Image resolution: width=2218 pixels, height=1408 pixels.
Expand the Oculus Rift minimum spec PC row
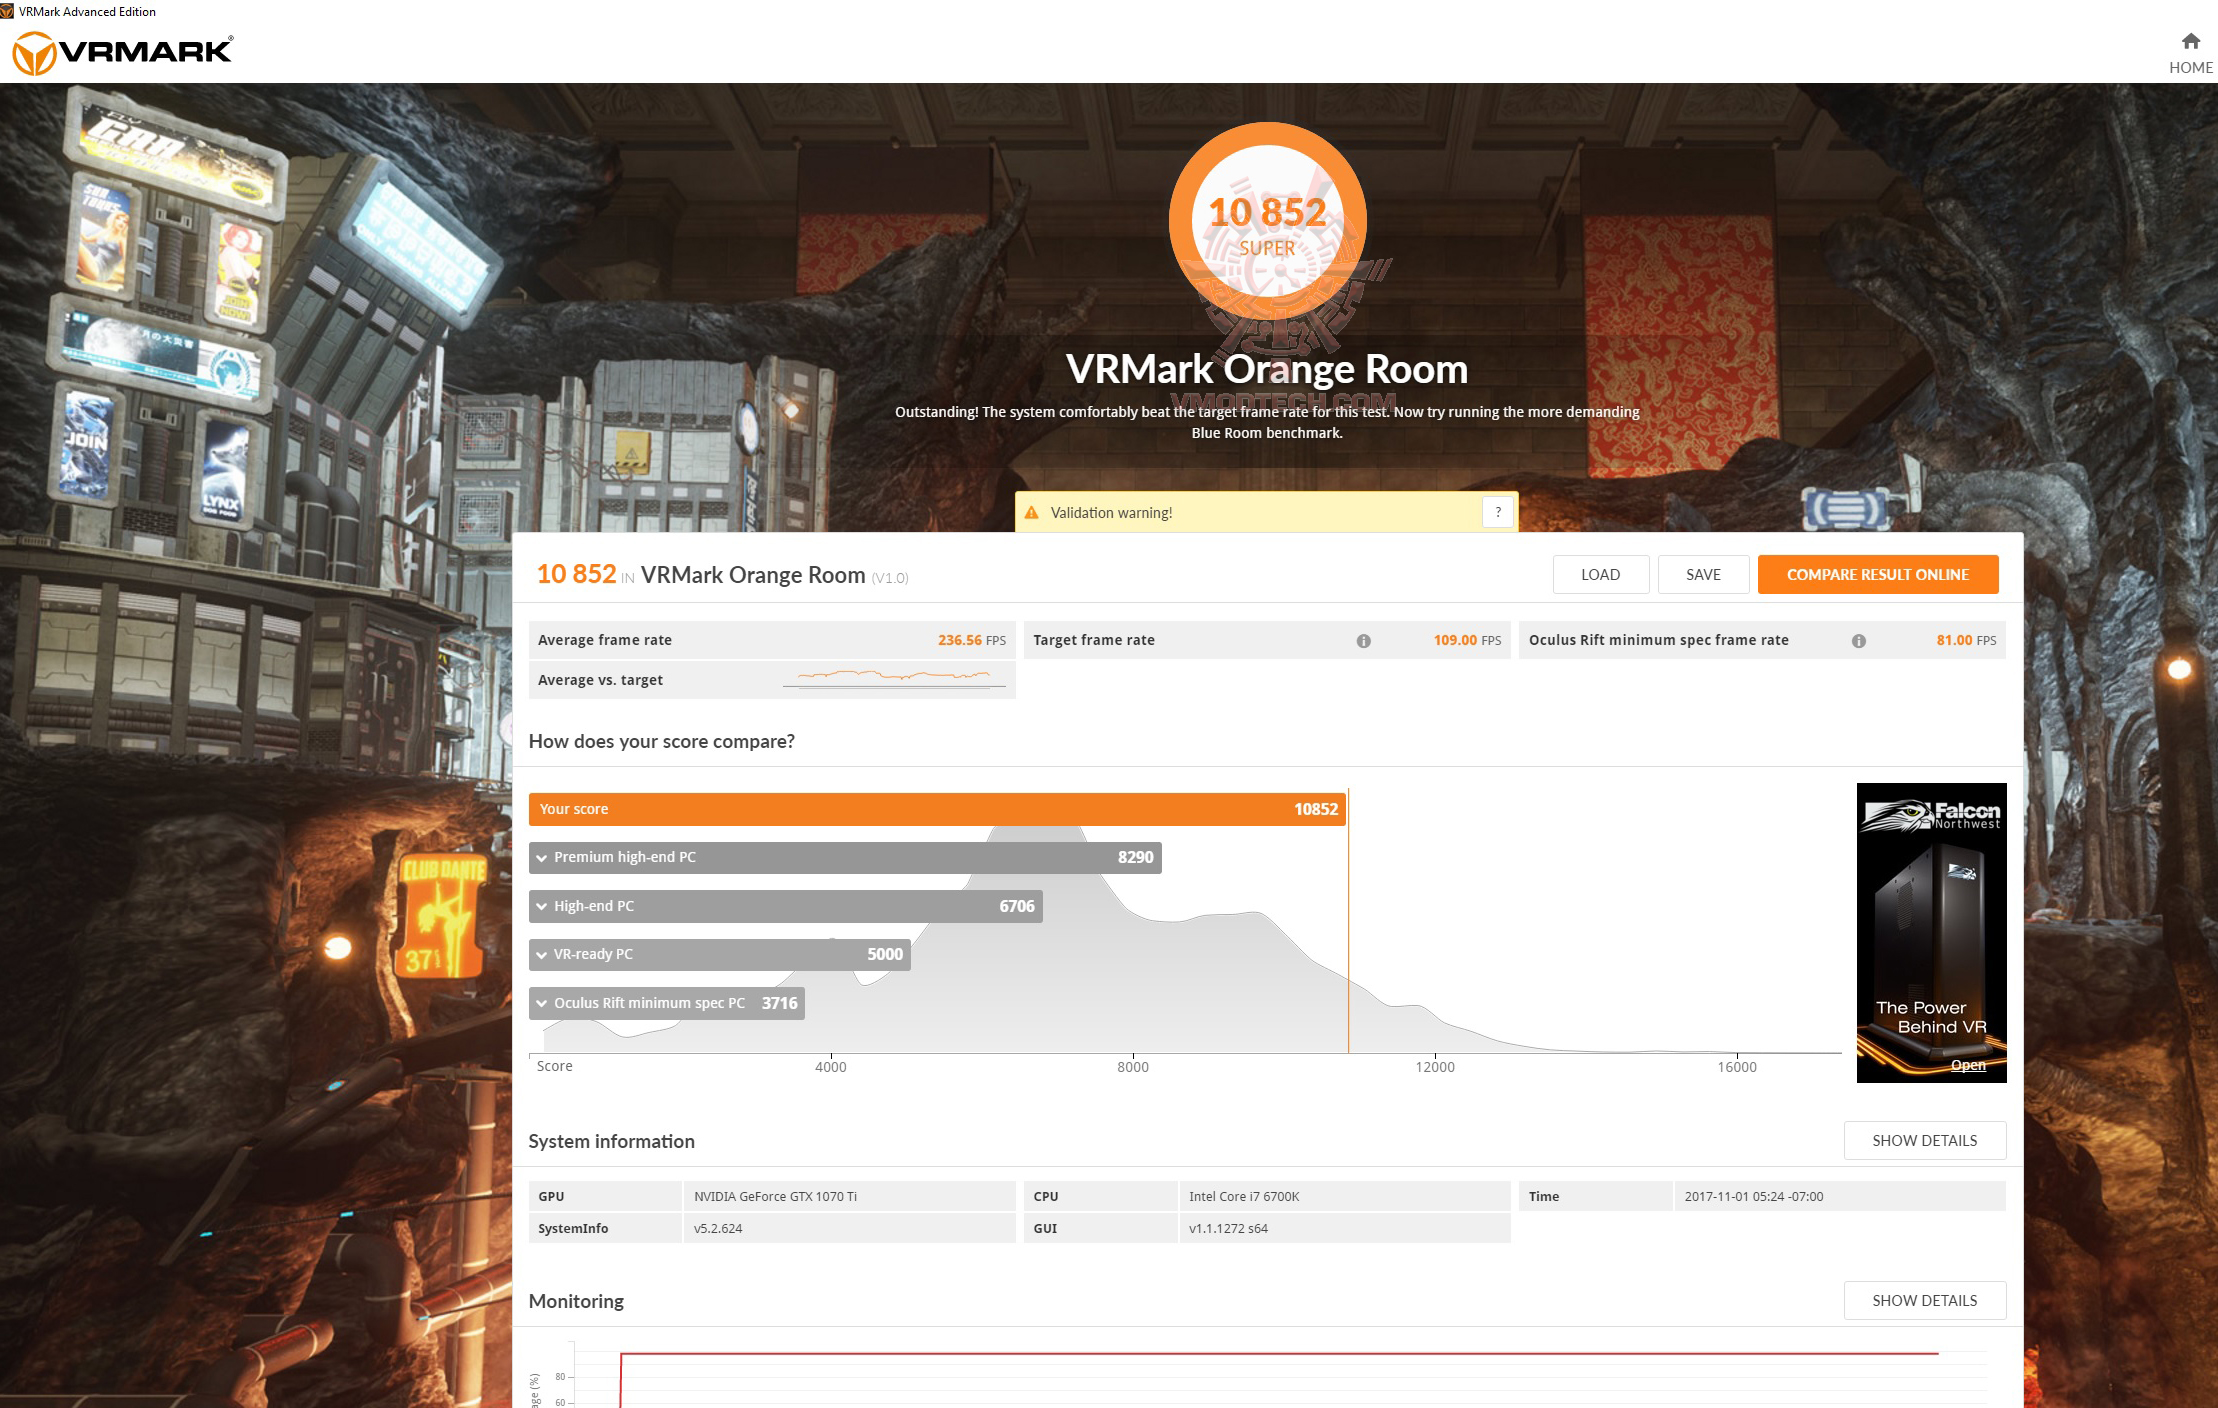click(542, 1003)
